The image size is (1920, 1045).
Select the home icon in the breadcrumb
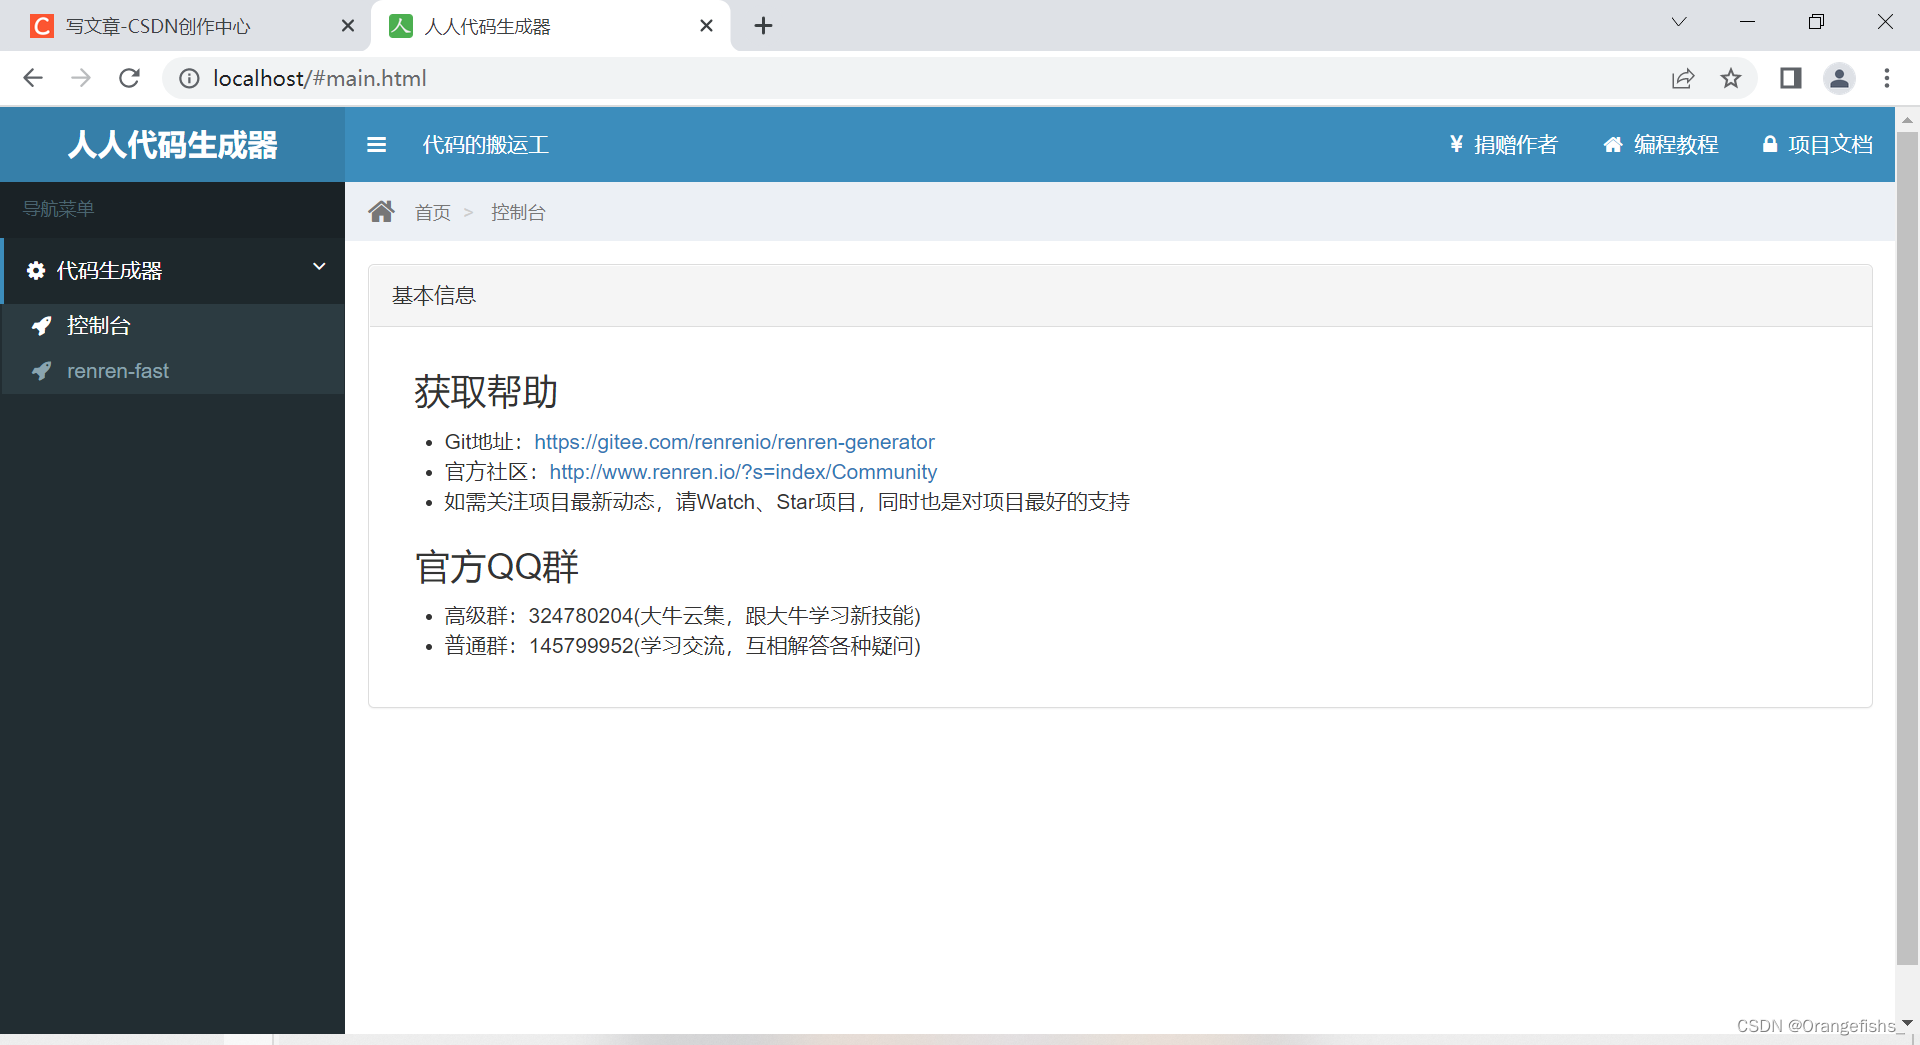tap(382, 211)
